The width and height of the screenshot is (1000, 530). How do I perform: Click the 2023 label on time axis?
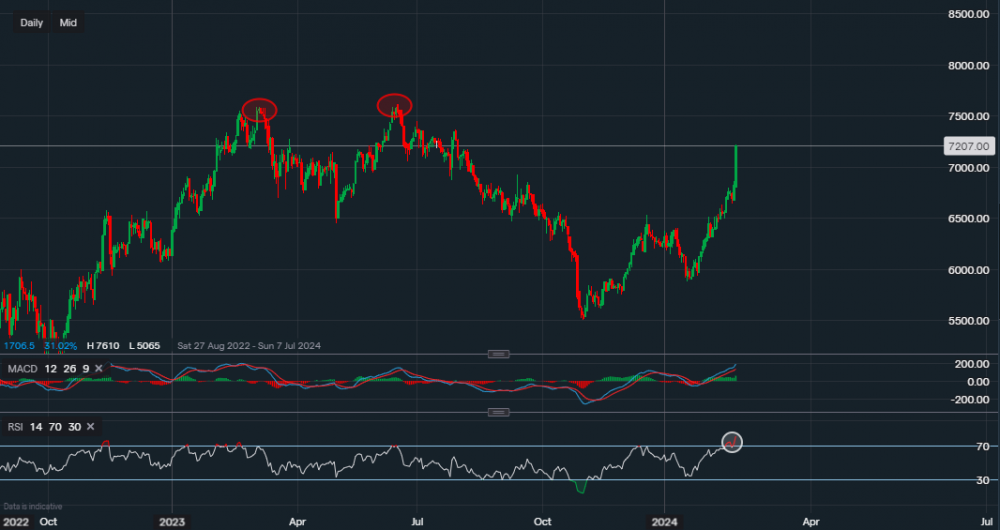point(172,521)
